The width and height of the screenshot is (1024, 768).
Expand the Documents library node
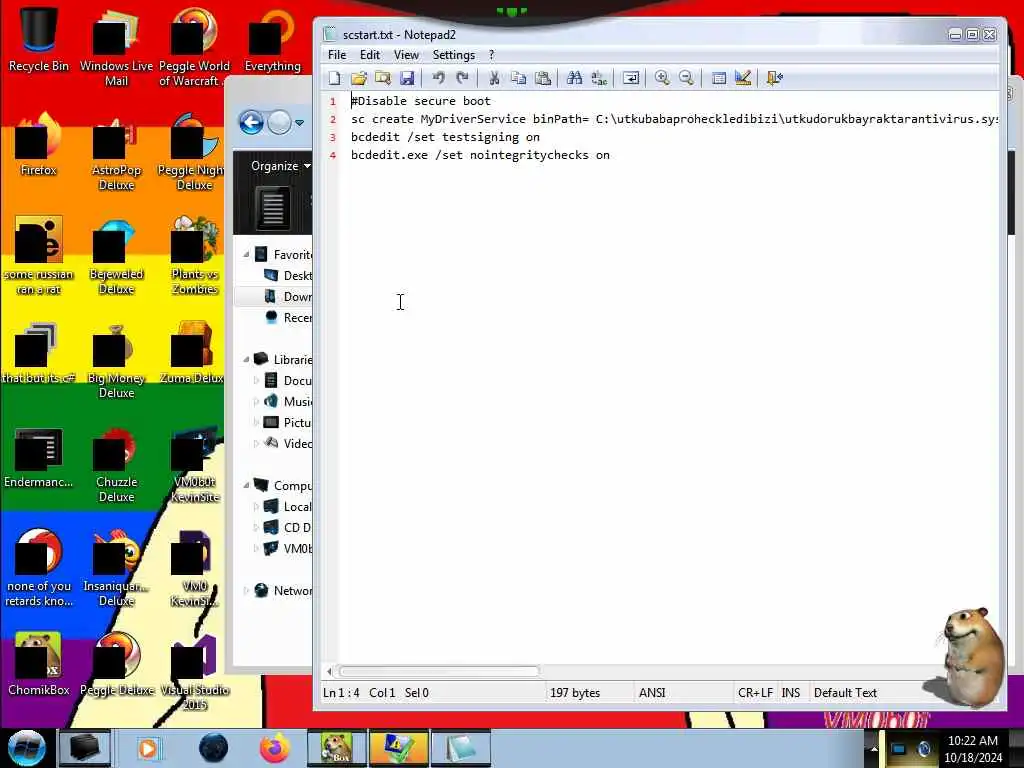tap(256, 381)
